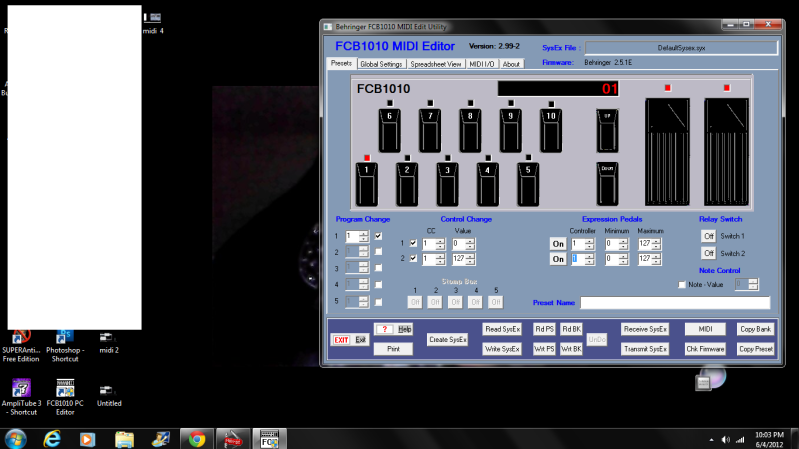Adjust first expression pedal maximum spinner
Viewport: 799px width, 449px height.
(658, 240)
